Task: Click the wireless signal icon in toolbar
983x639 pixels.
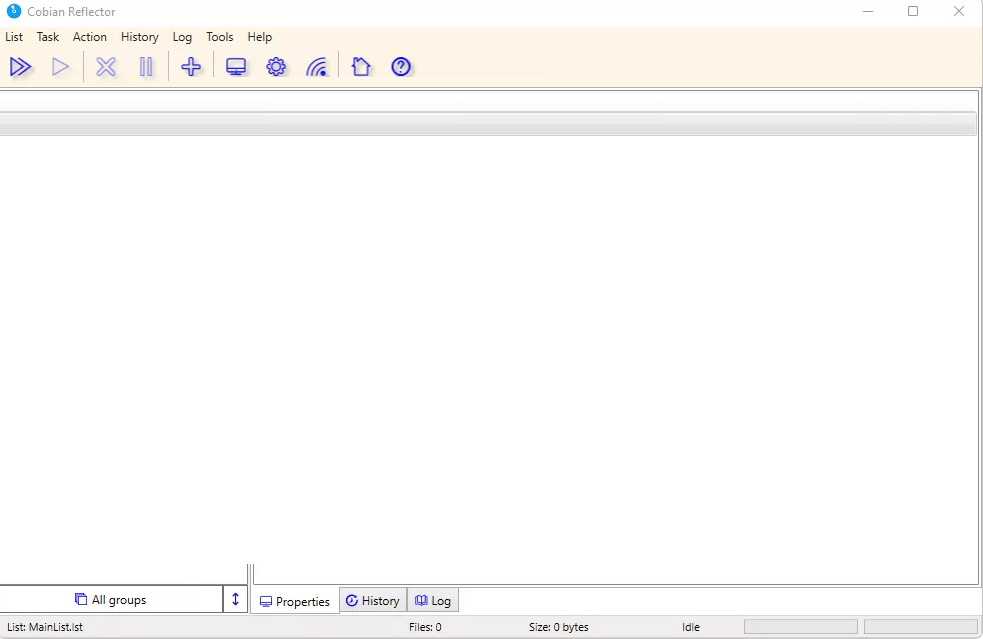Action: 317,67
